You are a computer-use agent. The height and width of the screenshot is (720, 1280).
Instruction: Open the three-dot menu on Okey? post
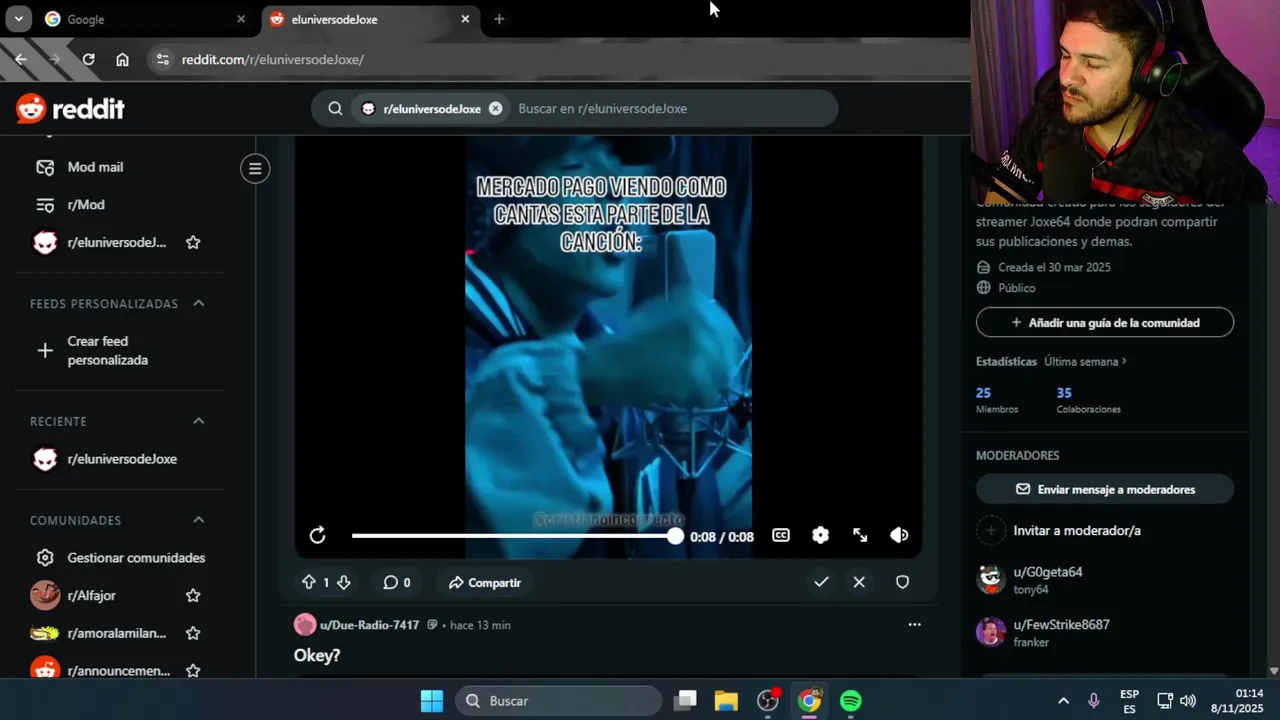tap(914, 625)
